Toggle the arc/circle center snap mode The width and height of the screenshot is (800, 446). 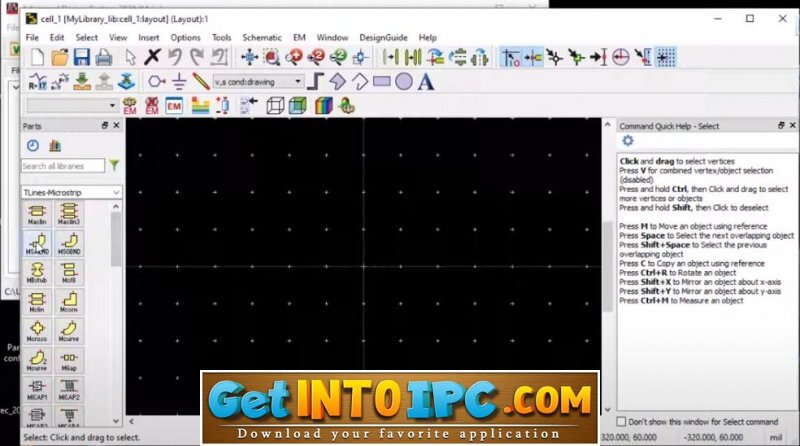point(620,57)
